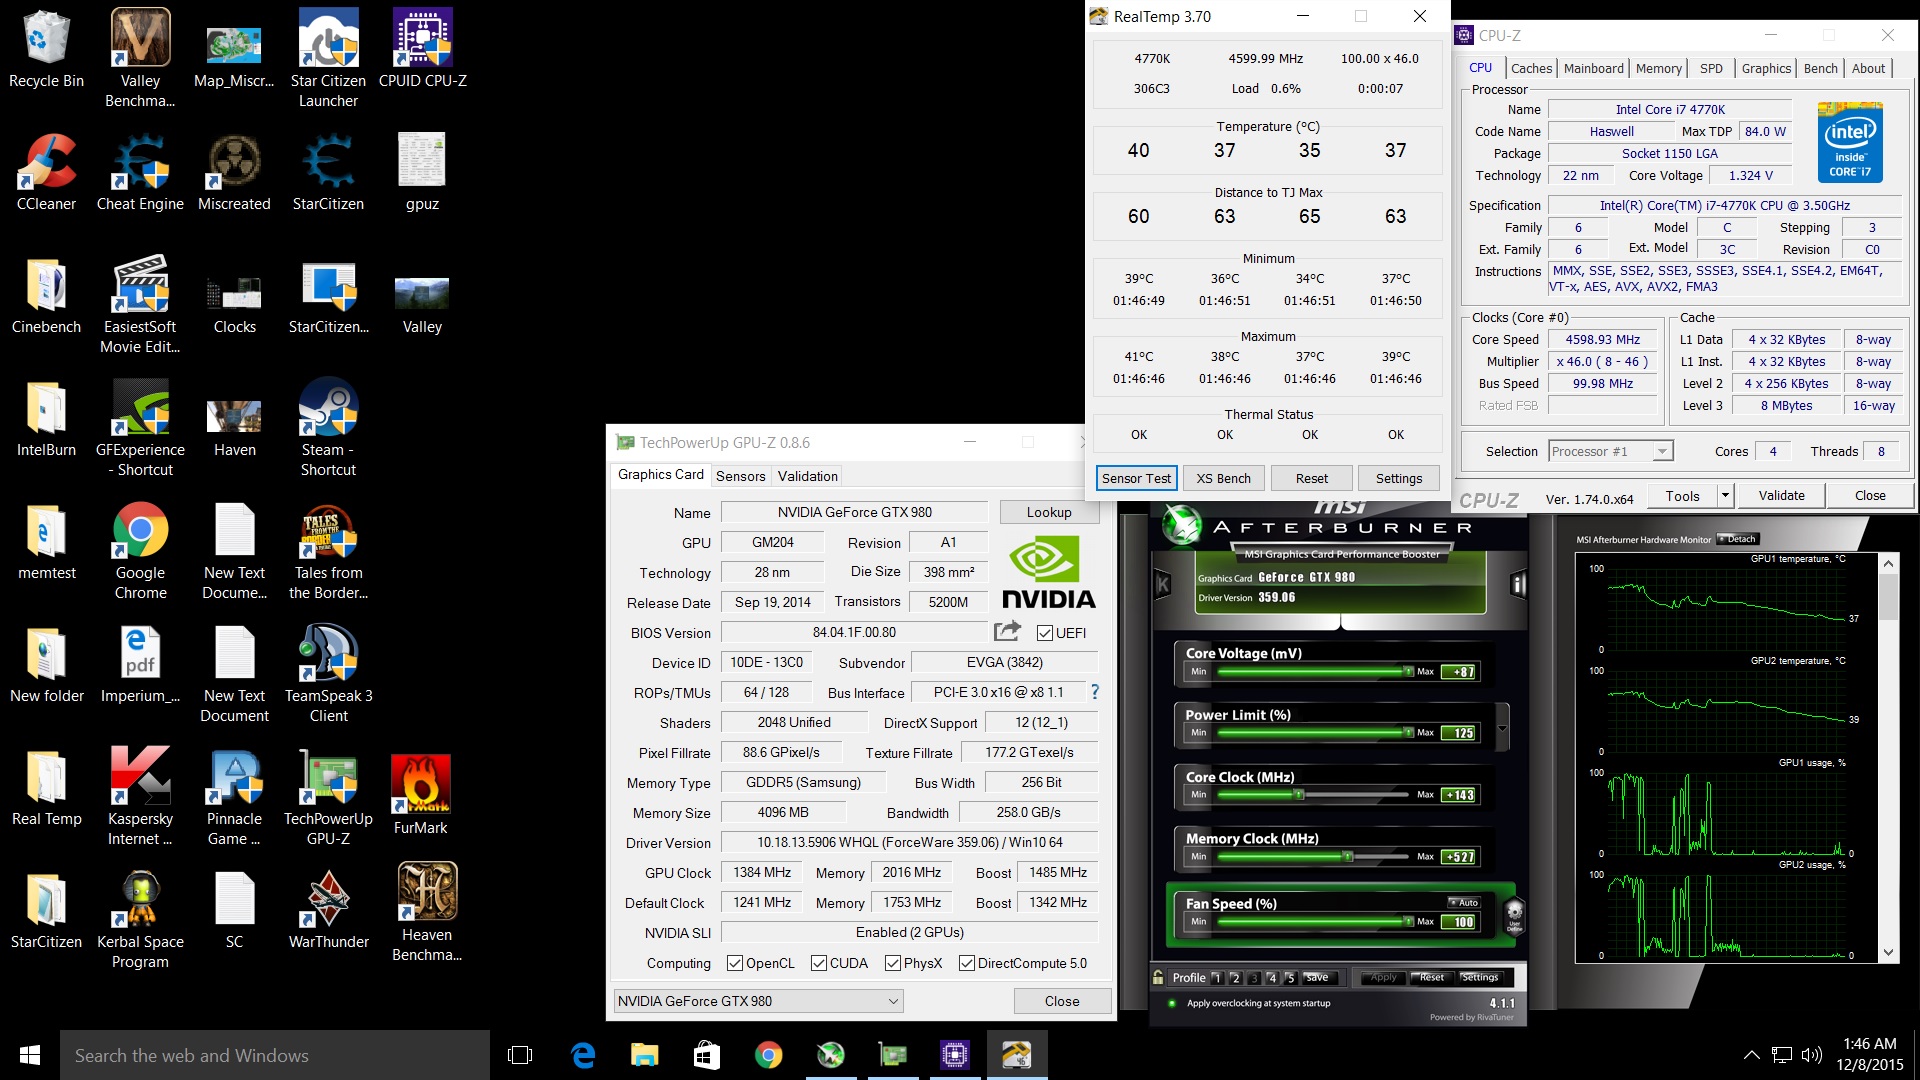The image size is (1920, 1080).
Task: Click the User Define fan gear icon
Action: (1514, 915)
